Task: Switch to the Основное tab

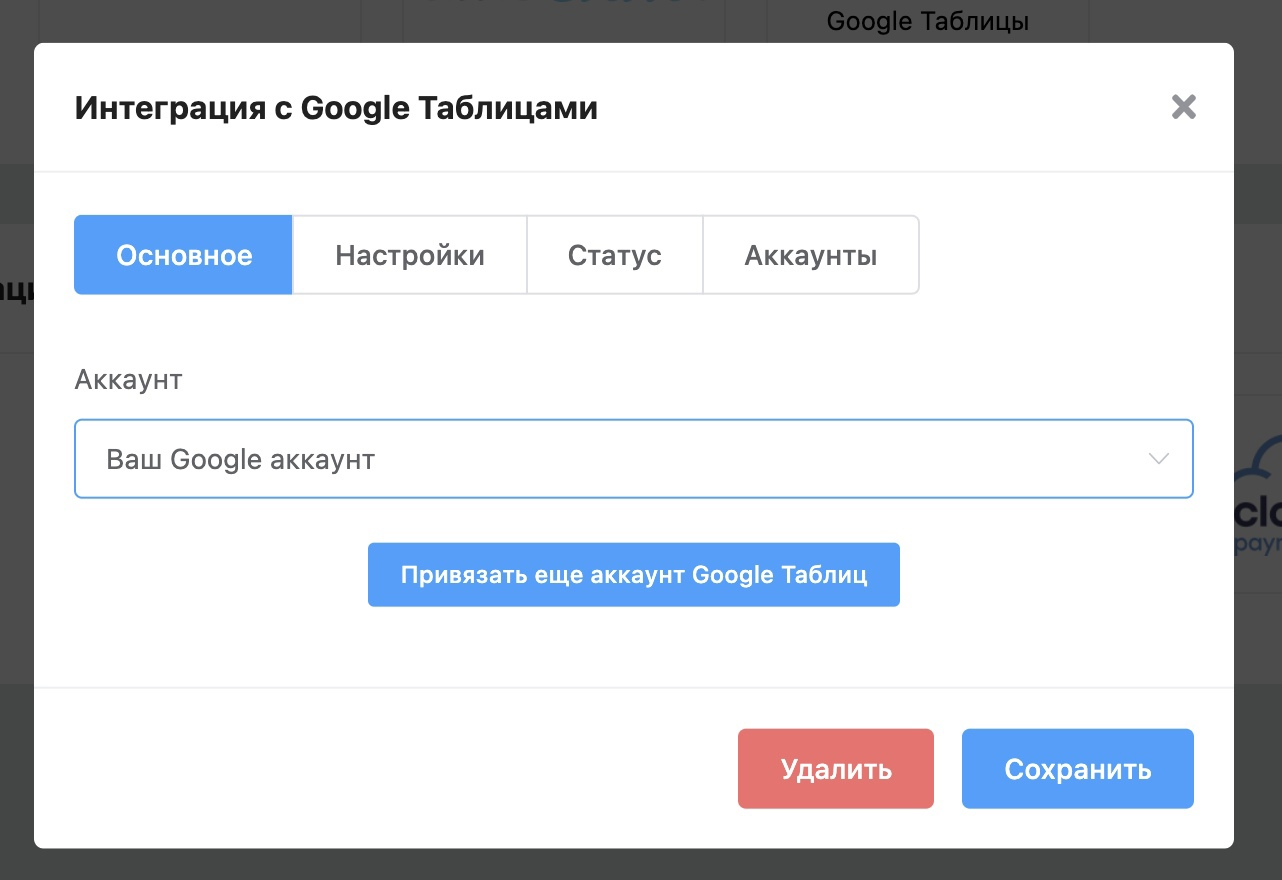Action: [184, 255]
